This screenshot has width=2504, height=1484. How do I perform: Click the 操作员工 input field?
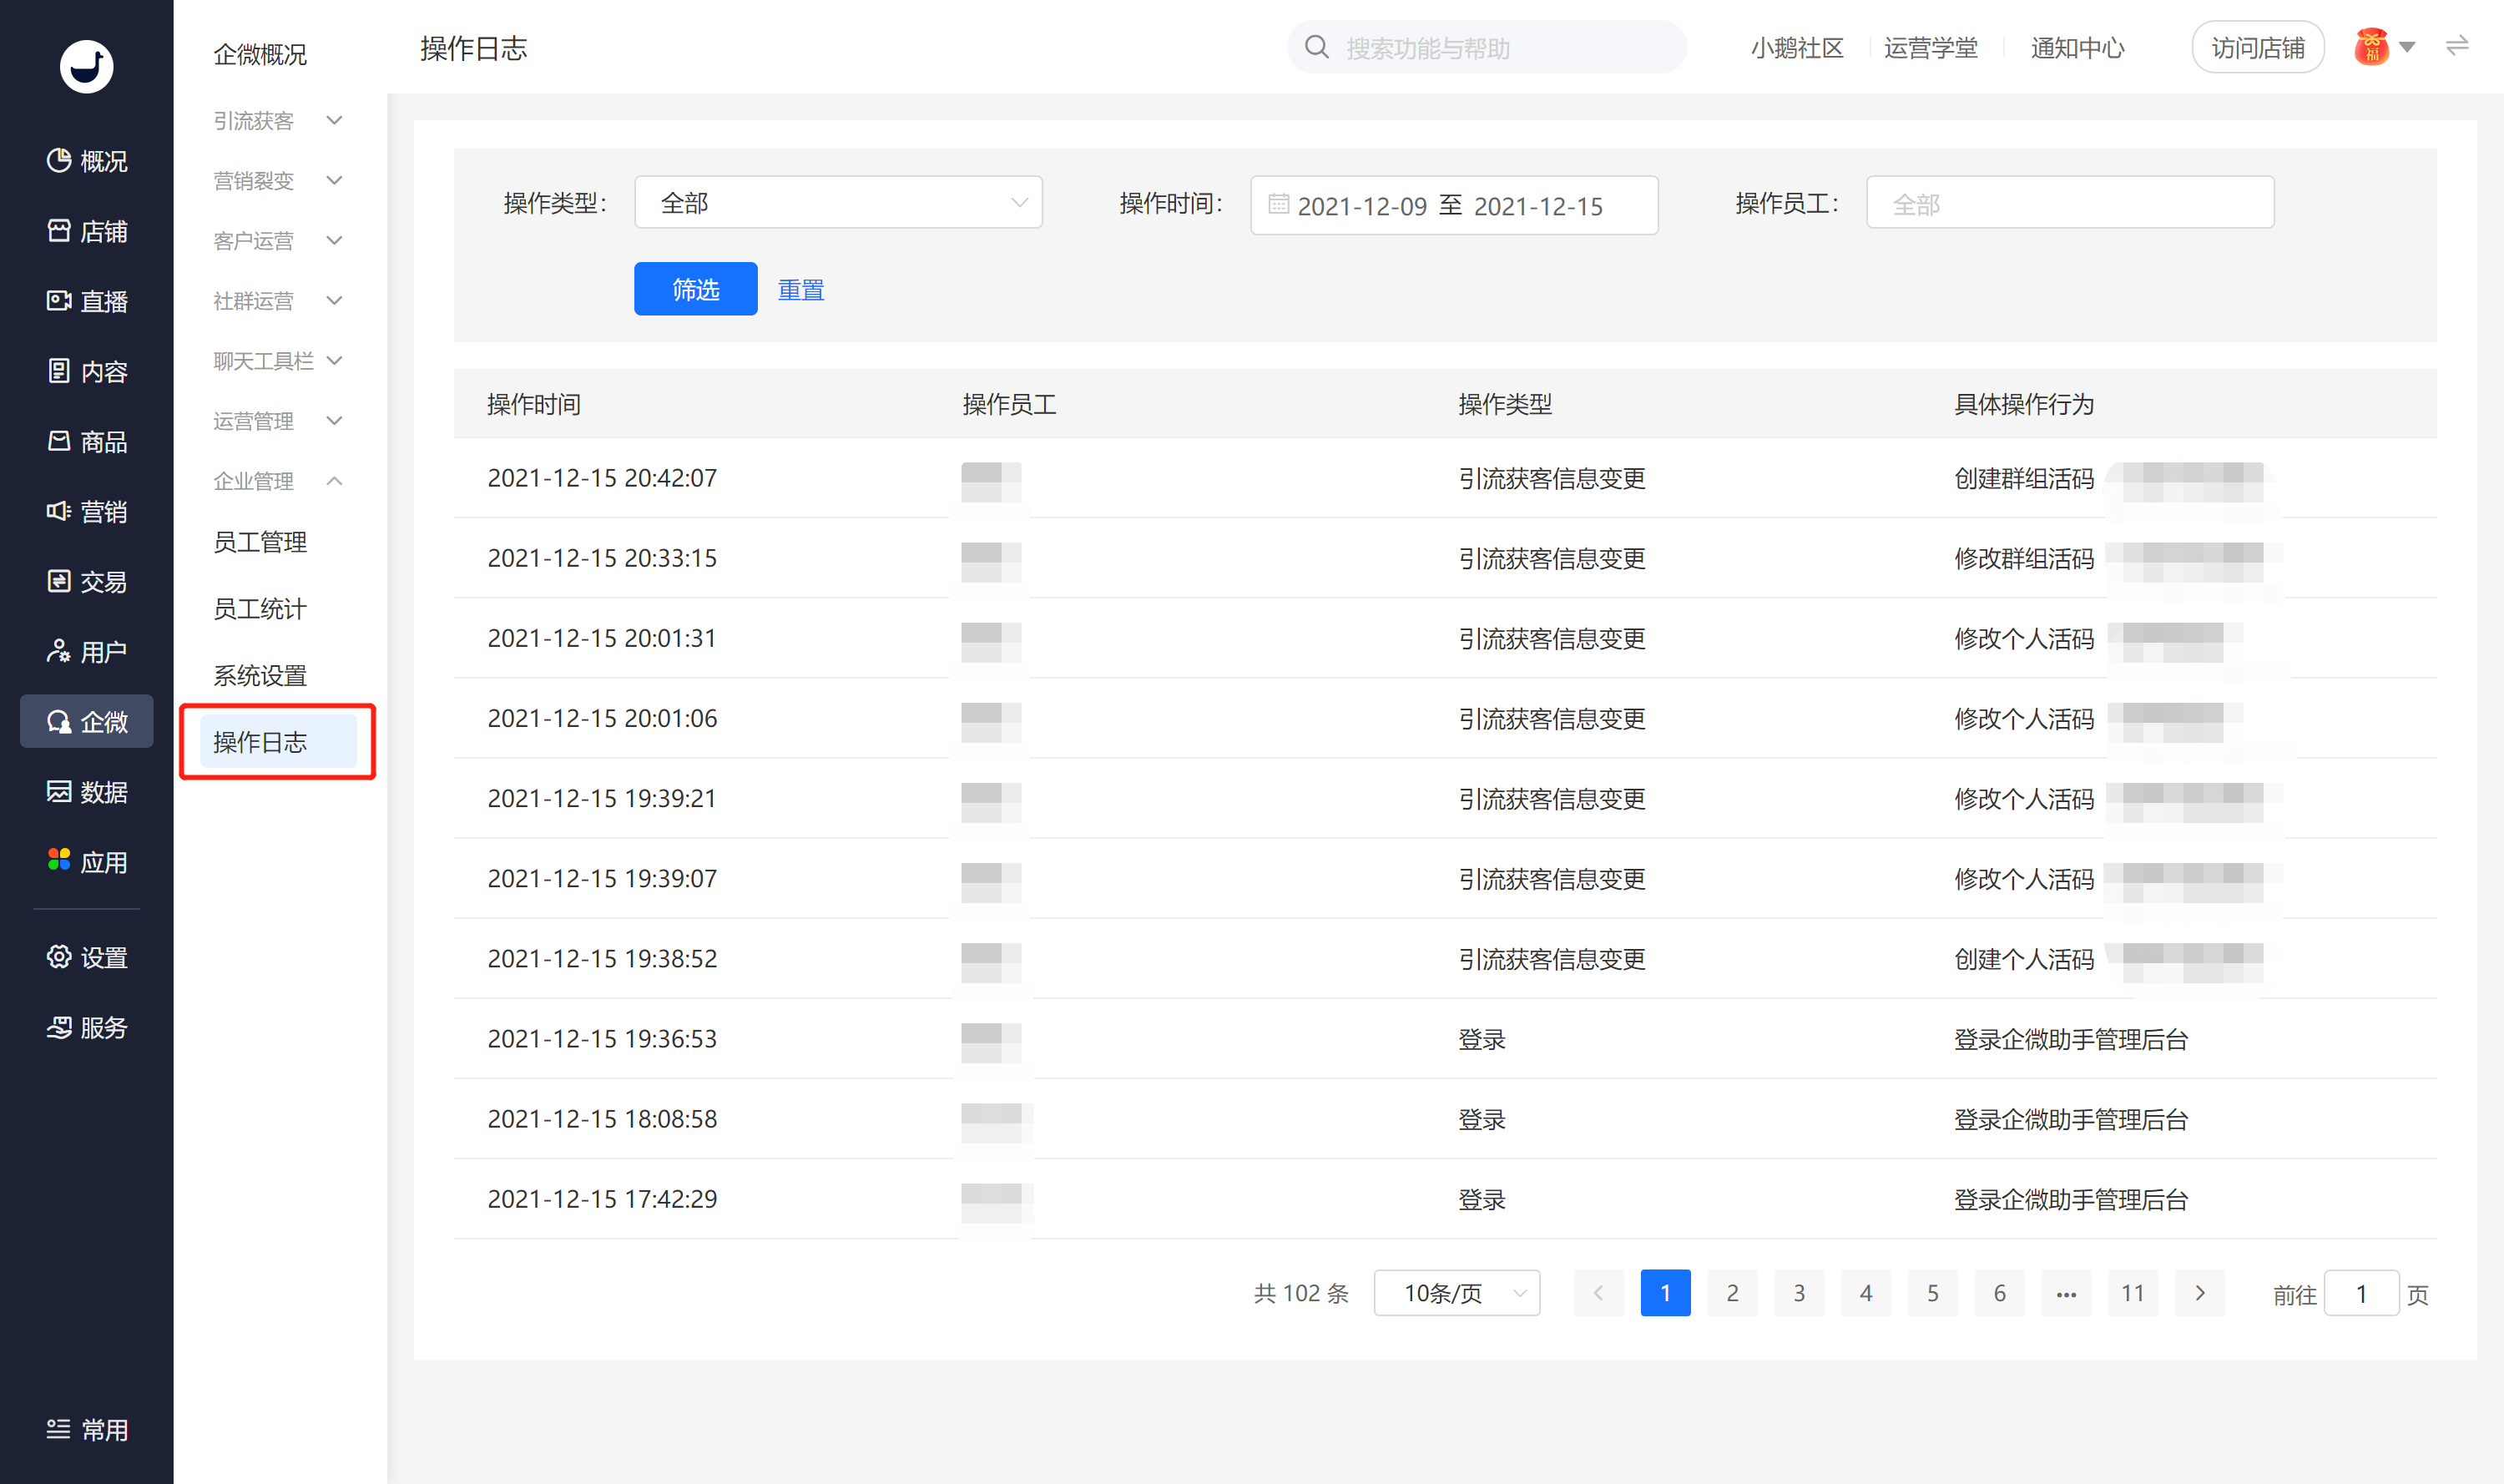(x=2069, y=203)
